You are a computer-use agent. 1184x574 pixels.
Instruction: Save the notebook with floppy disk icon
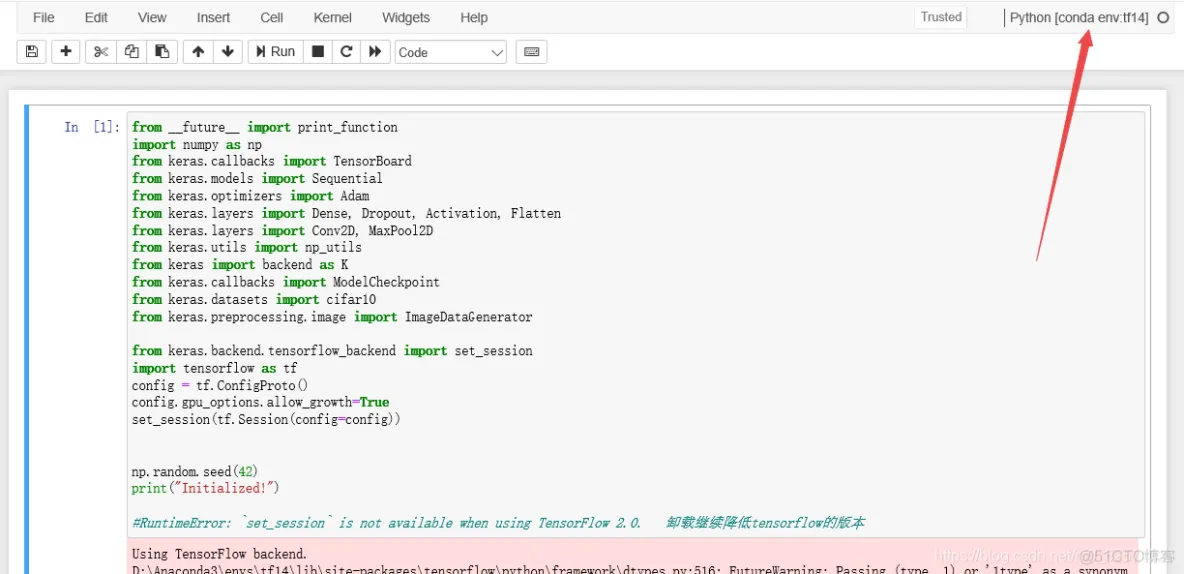pyautogui.click(x=31, y=51)
